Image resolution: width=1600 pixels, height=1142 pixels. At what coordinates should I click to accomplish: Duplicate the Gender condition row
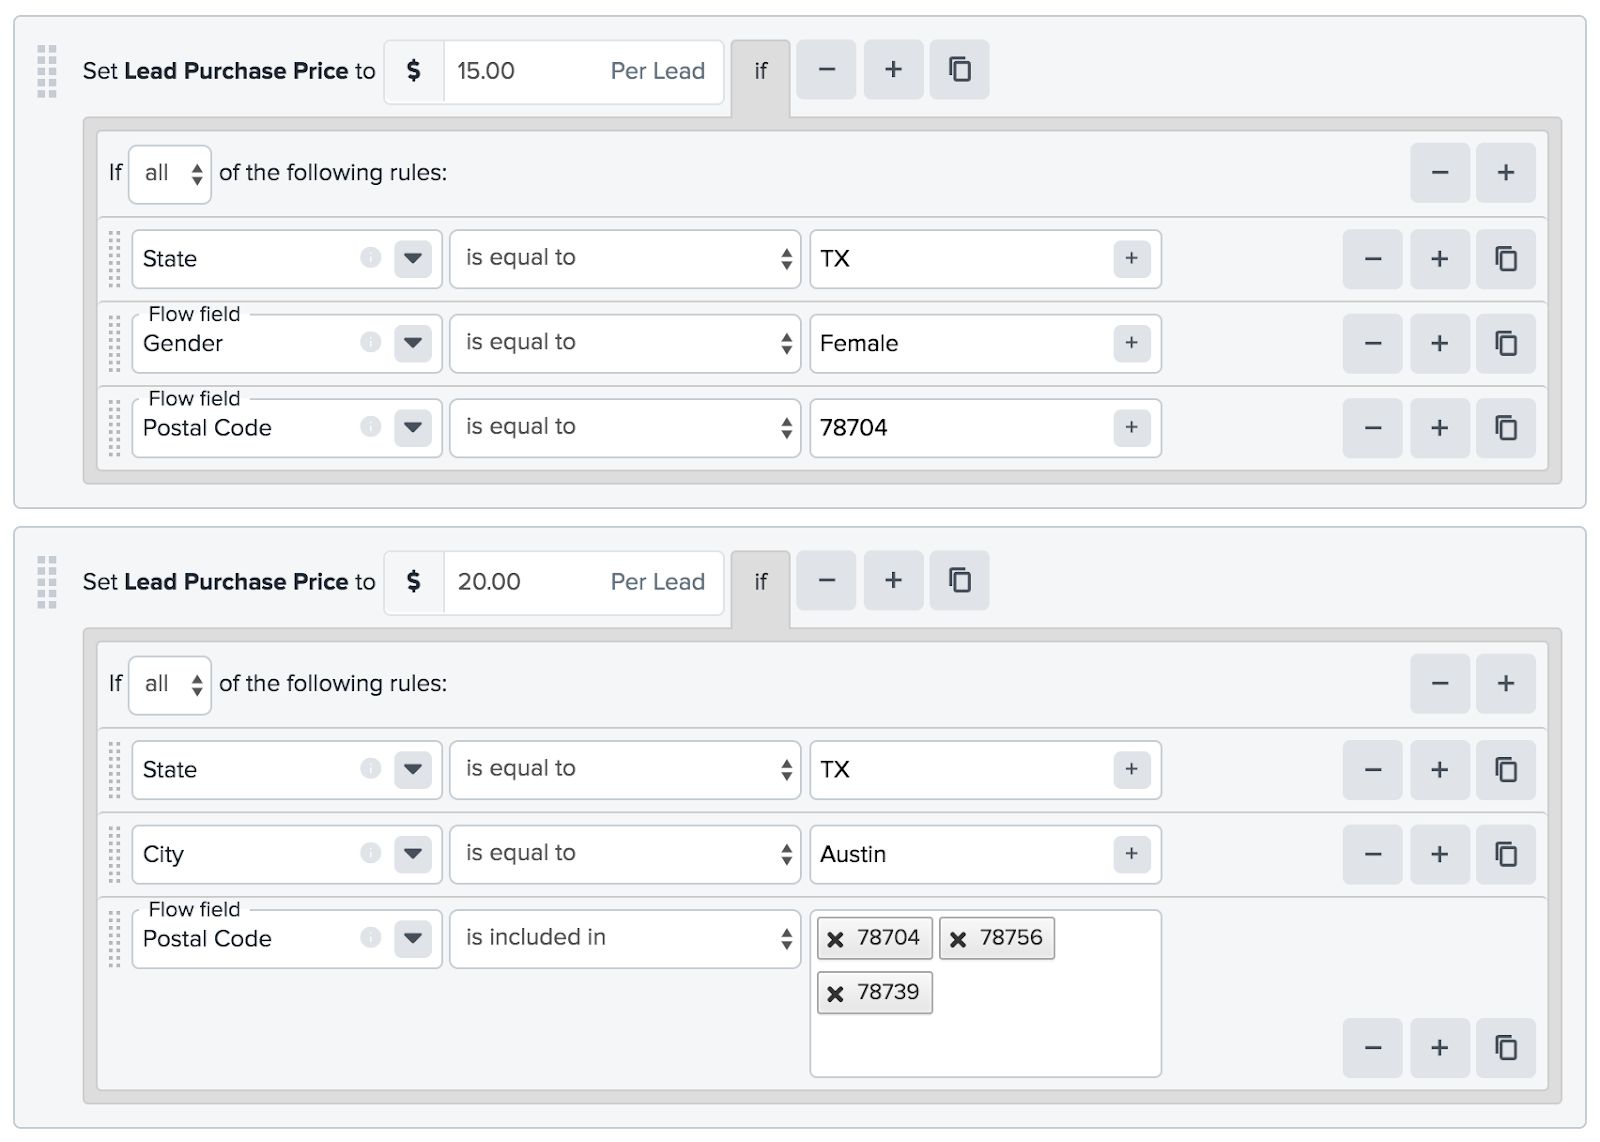click(1505, 343)
